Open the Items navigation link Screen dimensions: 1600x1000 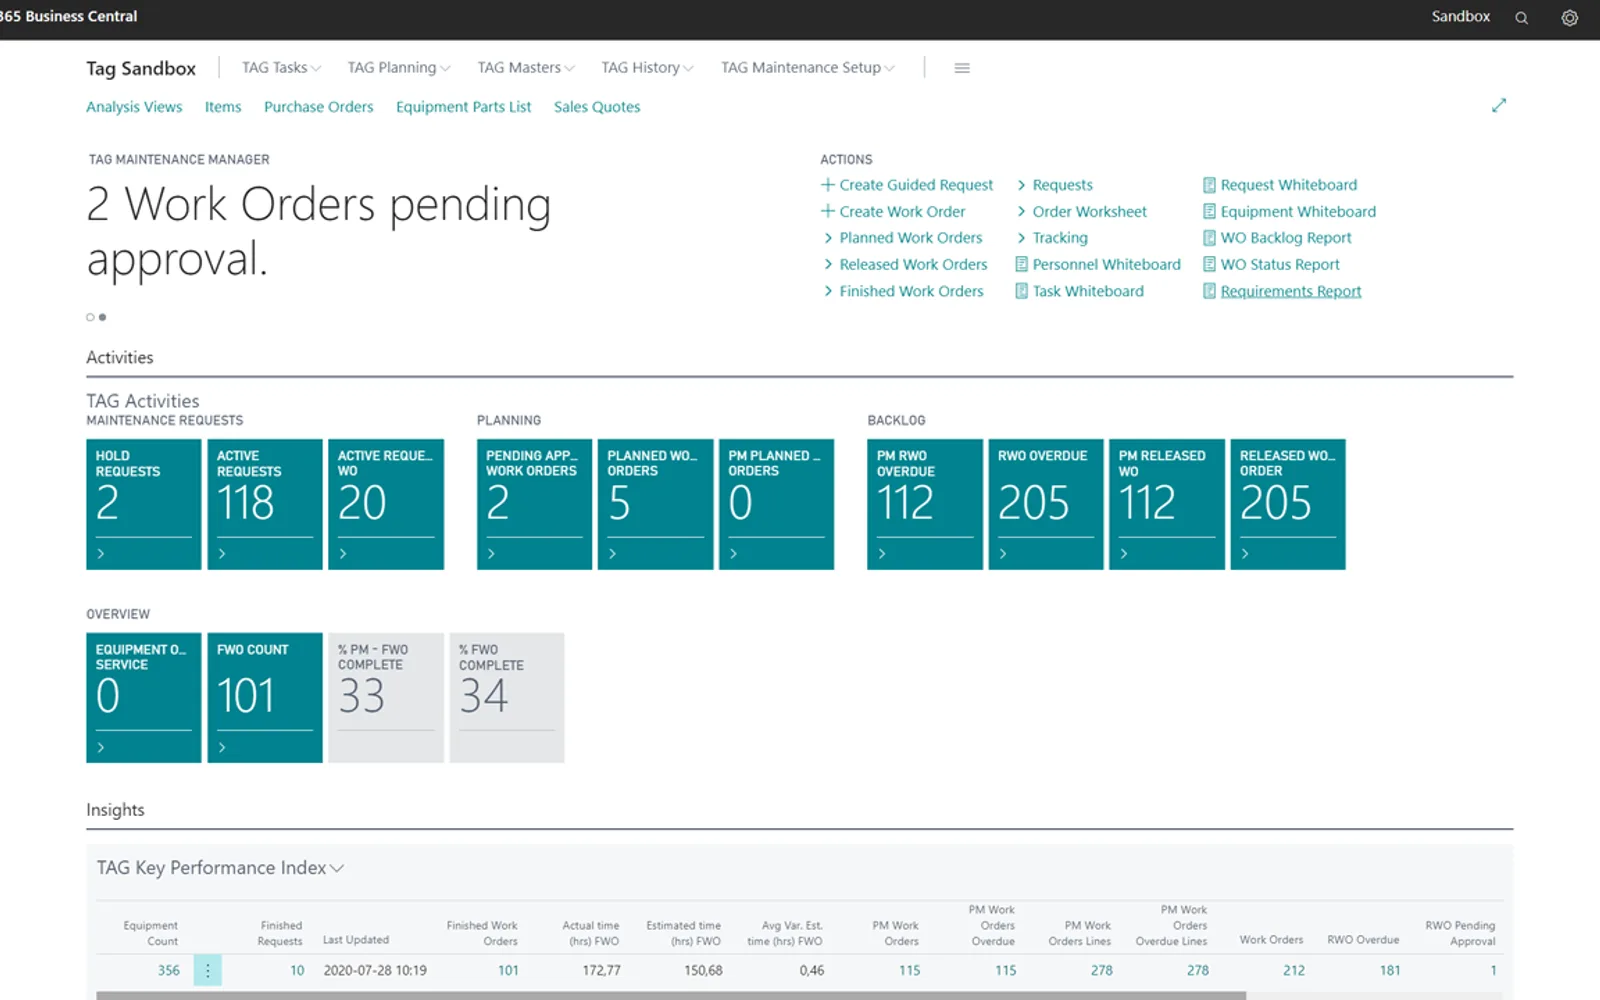pyautogui.click(x=223, y=107)
